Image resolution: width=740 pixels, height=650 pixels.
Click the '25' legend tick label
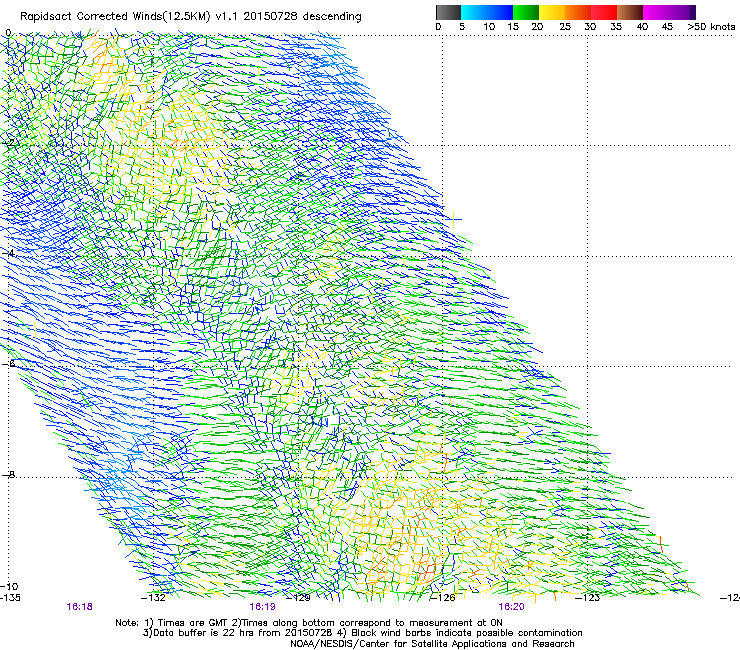point(565,27)
